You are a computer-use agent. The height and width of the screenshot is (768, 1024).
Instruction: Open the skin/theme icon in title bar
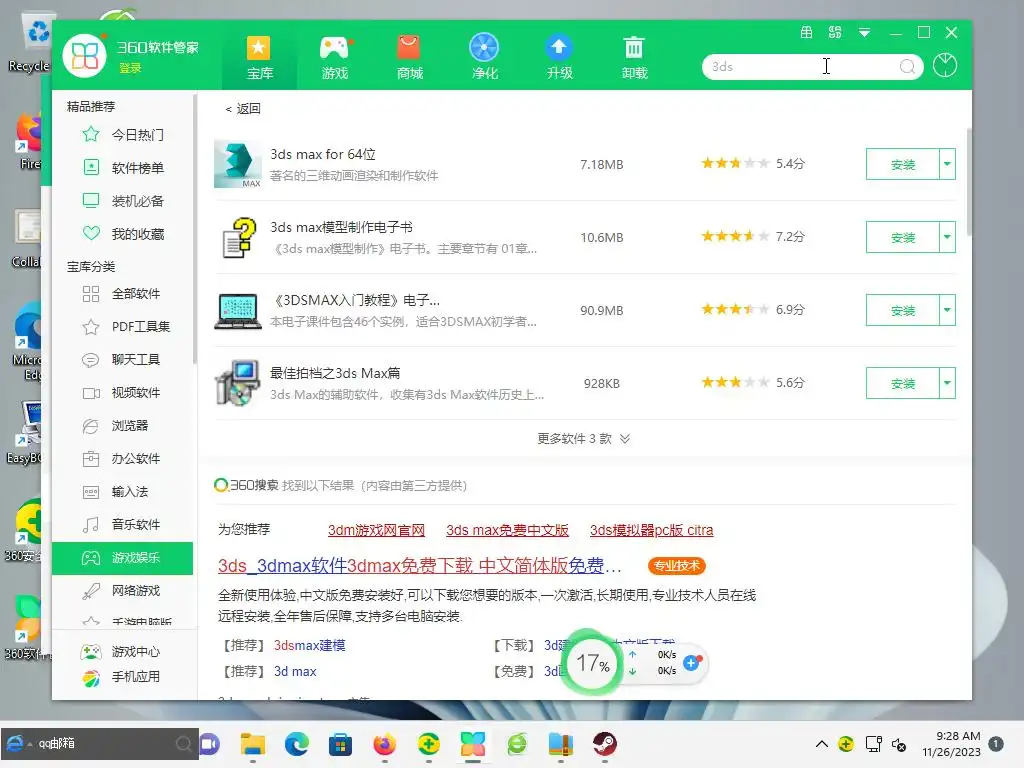coord(835,32)
